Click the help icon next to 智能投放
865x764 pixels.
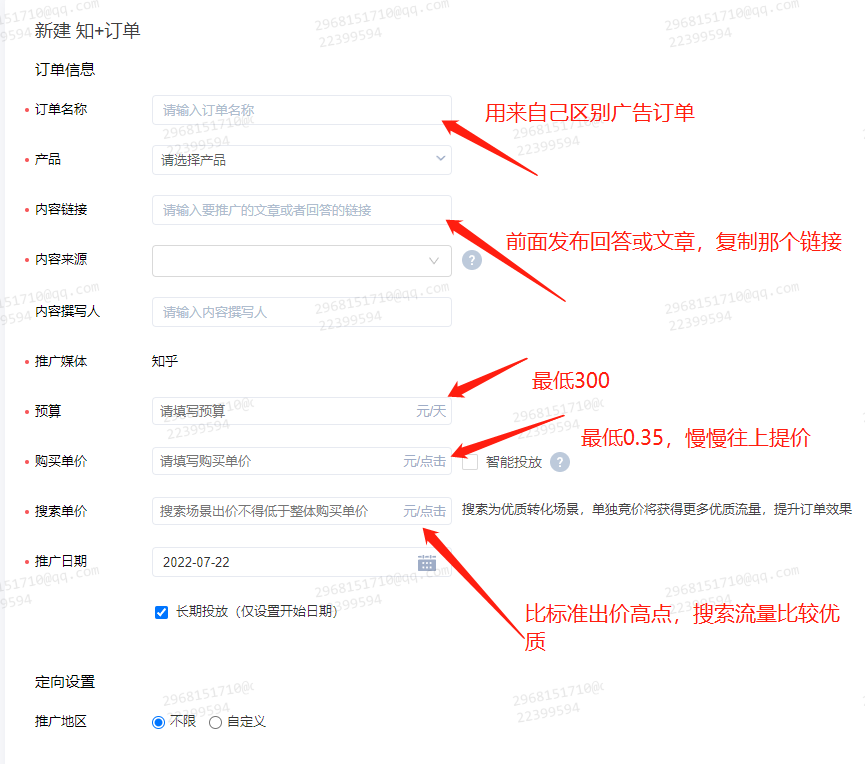560,462
